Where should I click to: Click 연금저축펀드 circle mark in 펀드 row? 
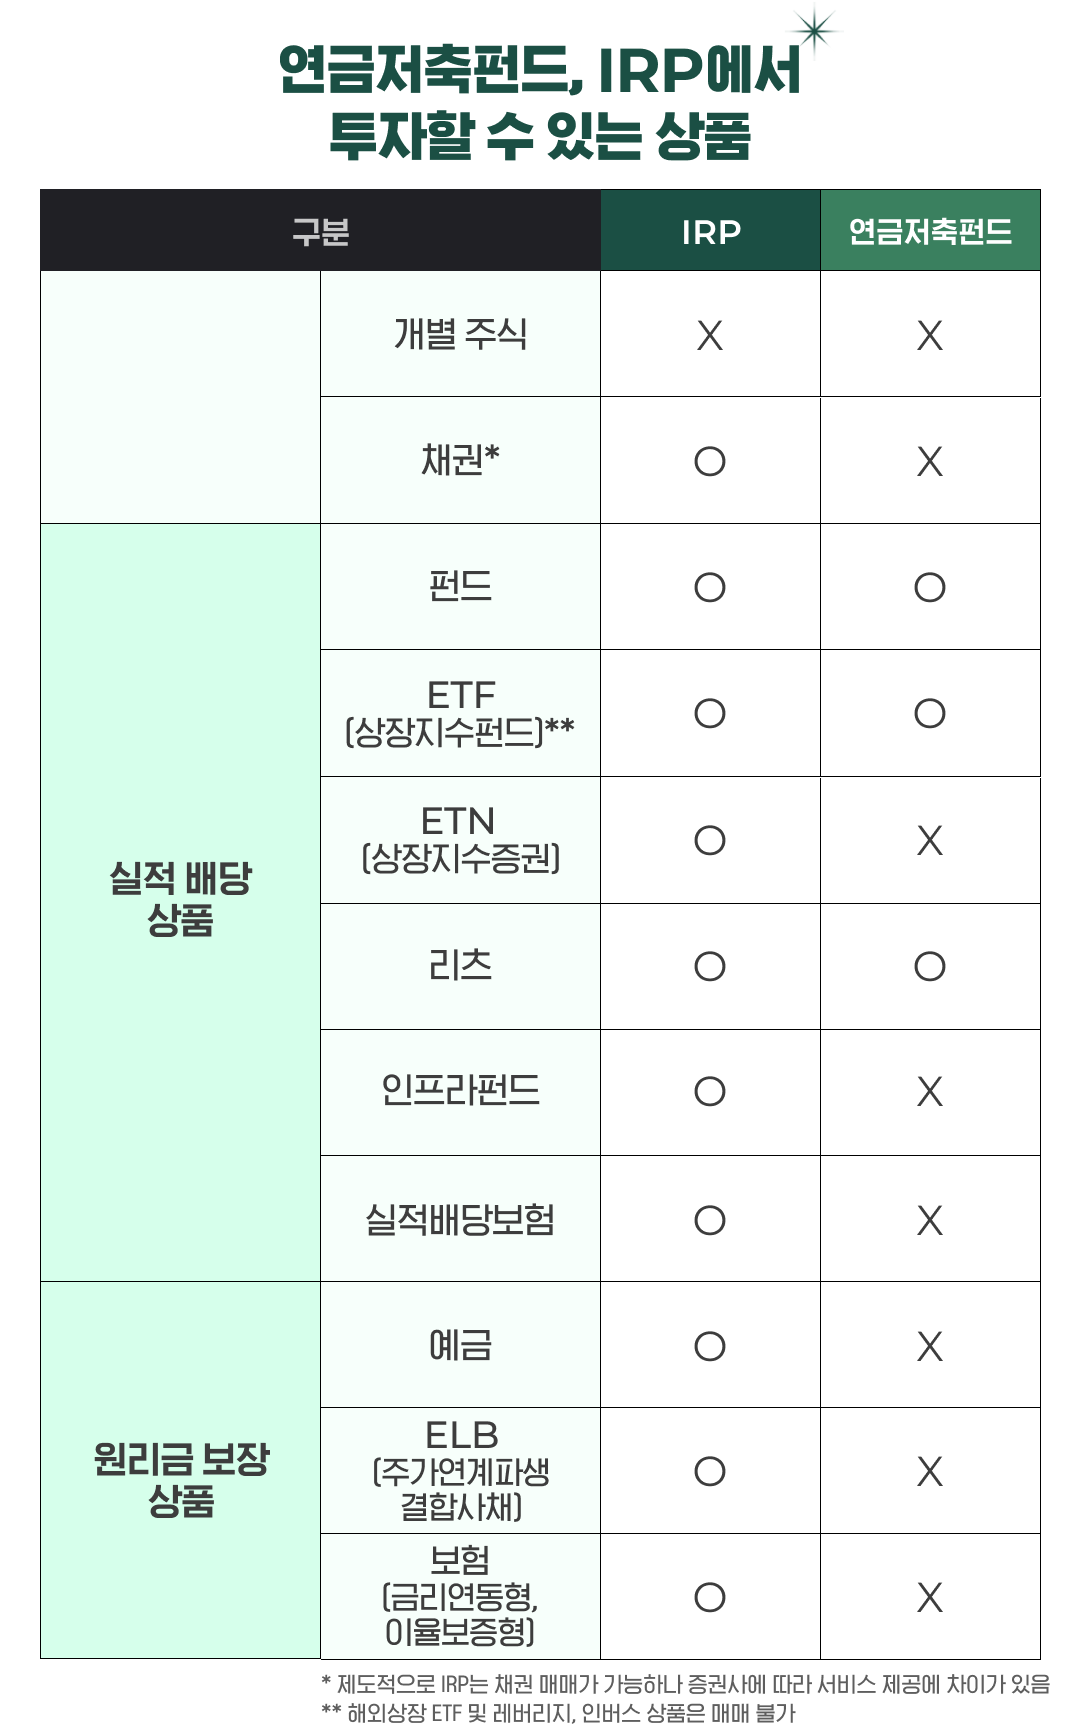click(930, 587)
